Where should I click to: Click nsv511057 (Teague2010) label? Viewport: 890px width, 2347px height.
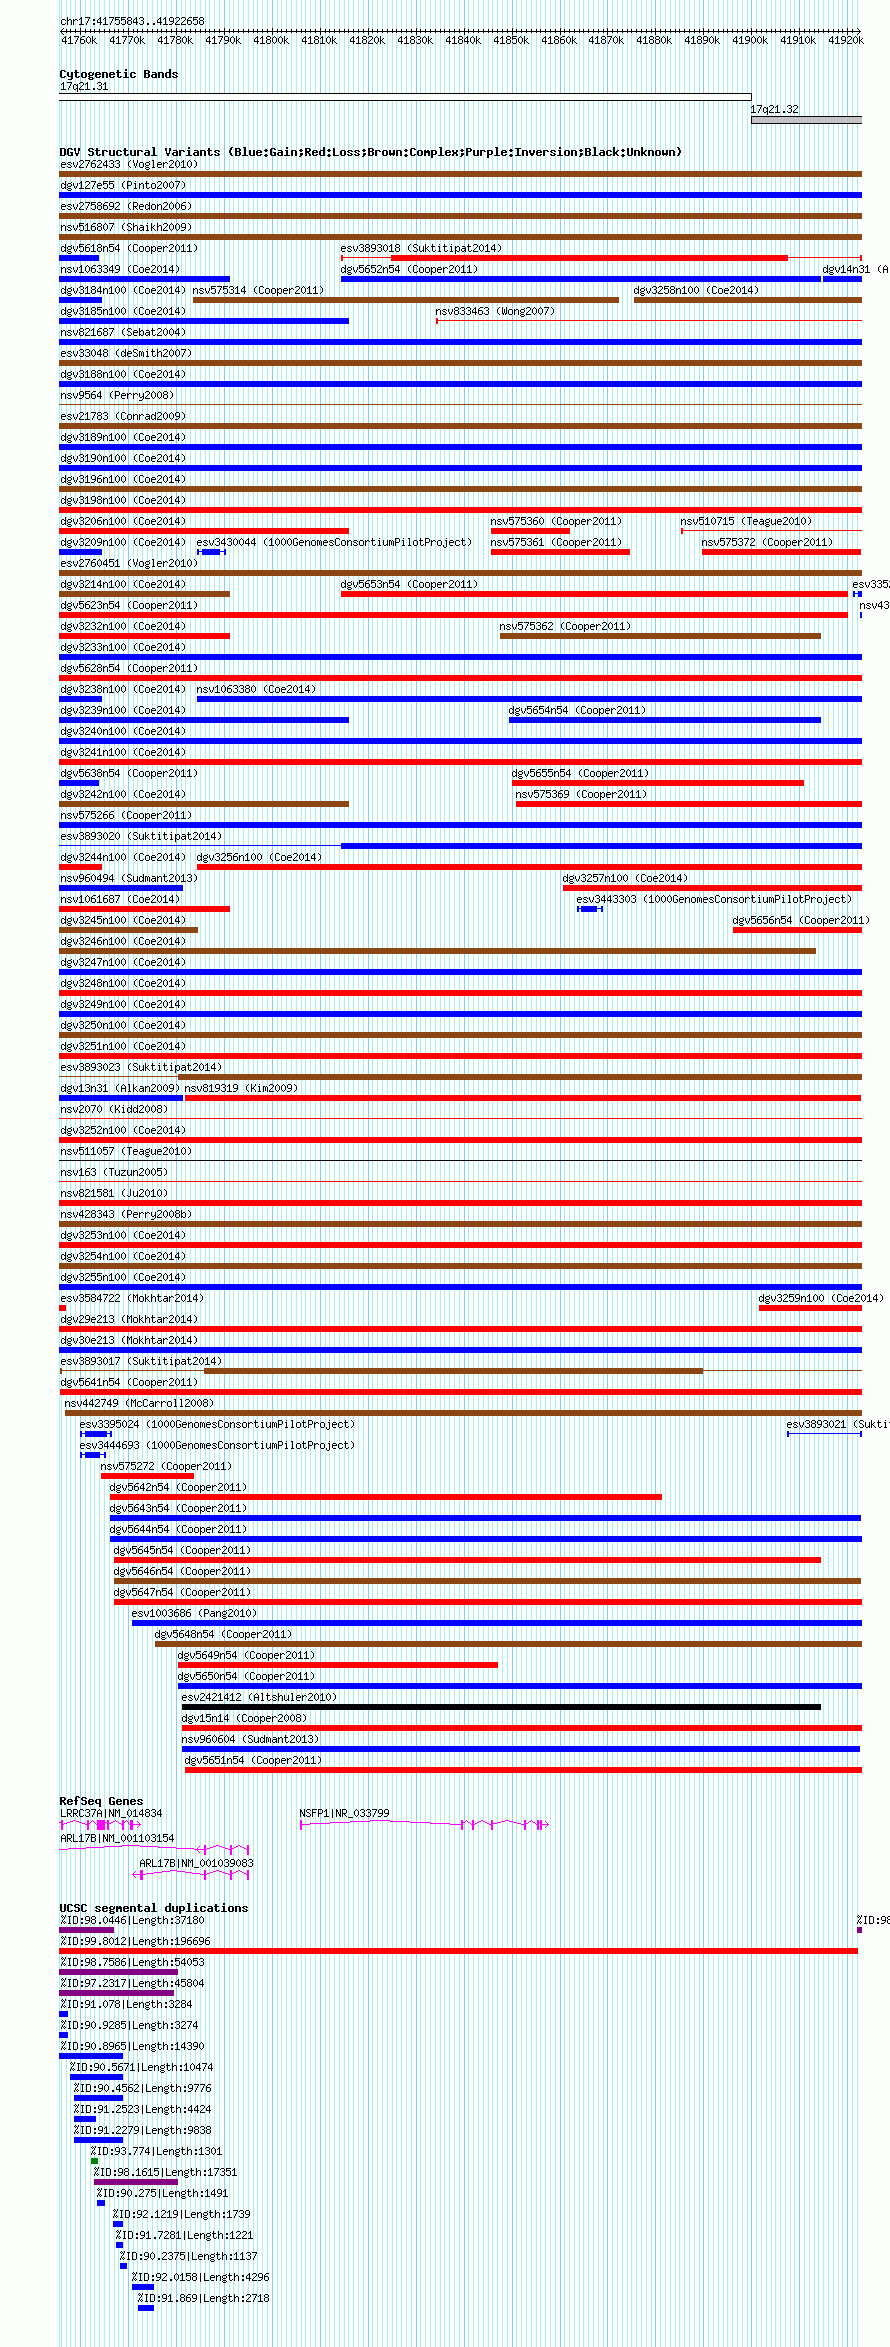pyautogui.click(x=126, y=1151)
